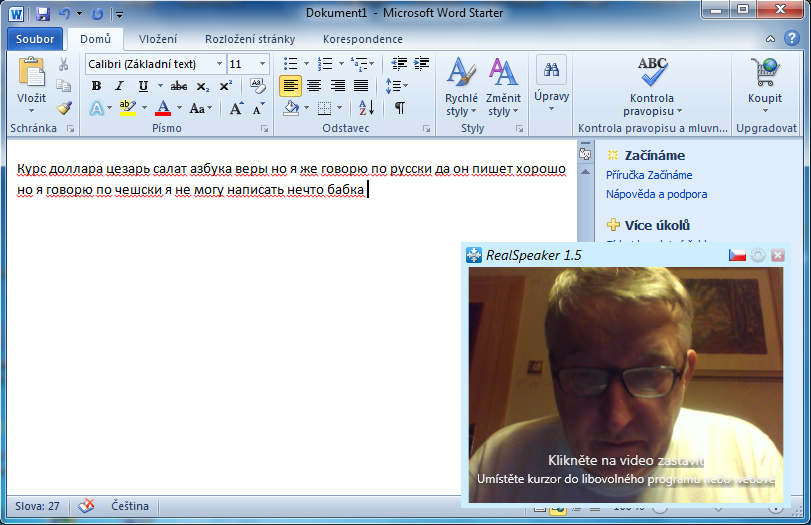Open Změnit styly menu
Viewport: 811px width, 525px height.
(503, 87)
